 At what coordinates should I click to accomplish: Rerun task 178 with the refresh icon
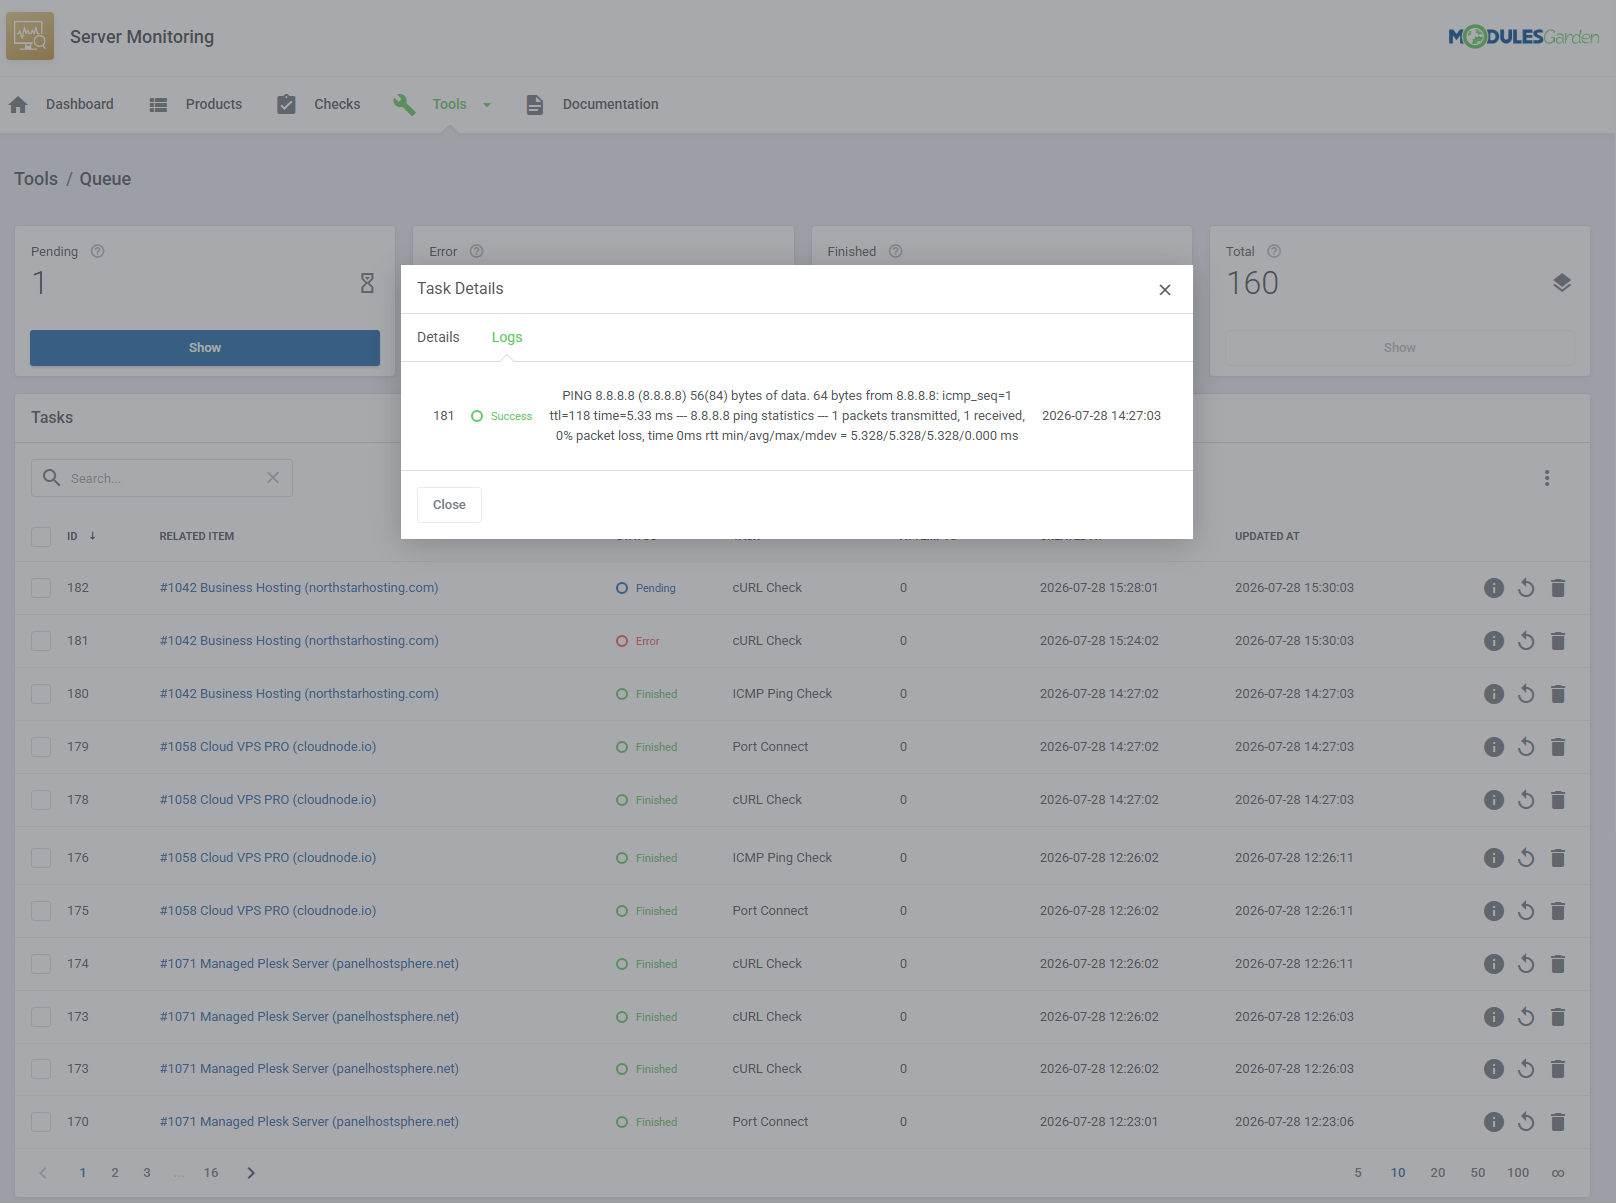1526,800
